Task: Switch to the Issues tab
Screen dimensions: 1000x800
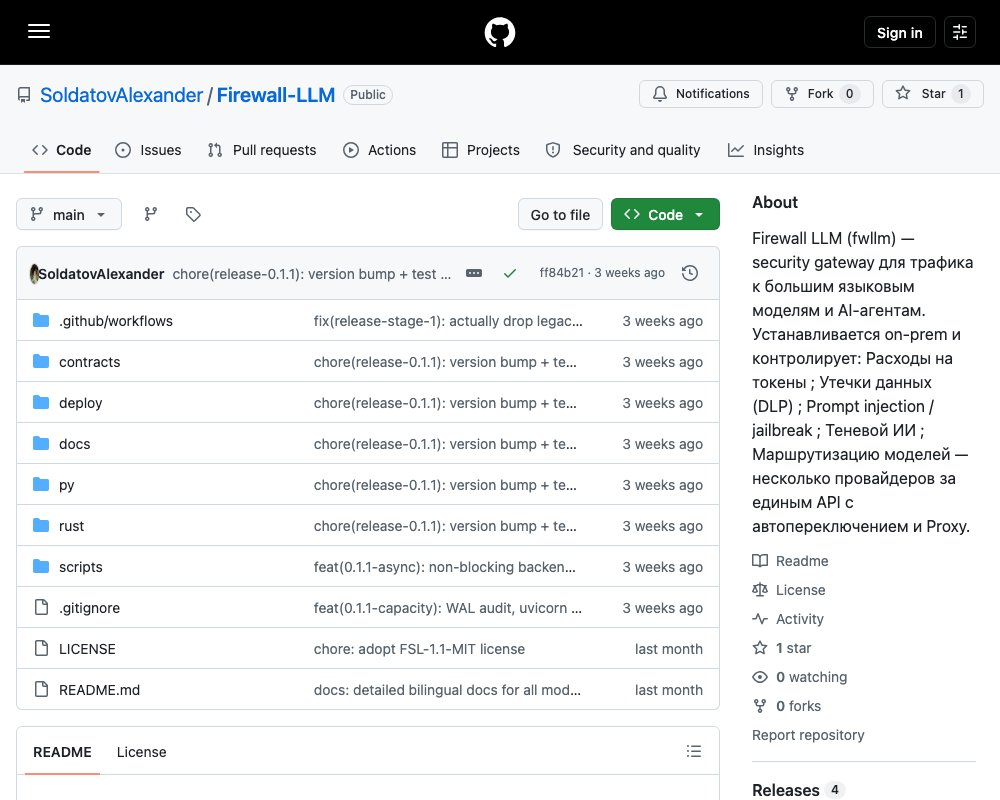Action: pyautogui.click(x=148, y=150)
